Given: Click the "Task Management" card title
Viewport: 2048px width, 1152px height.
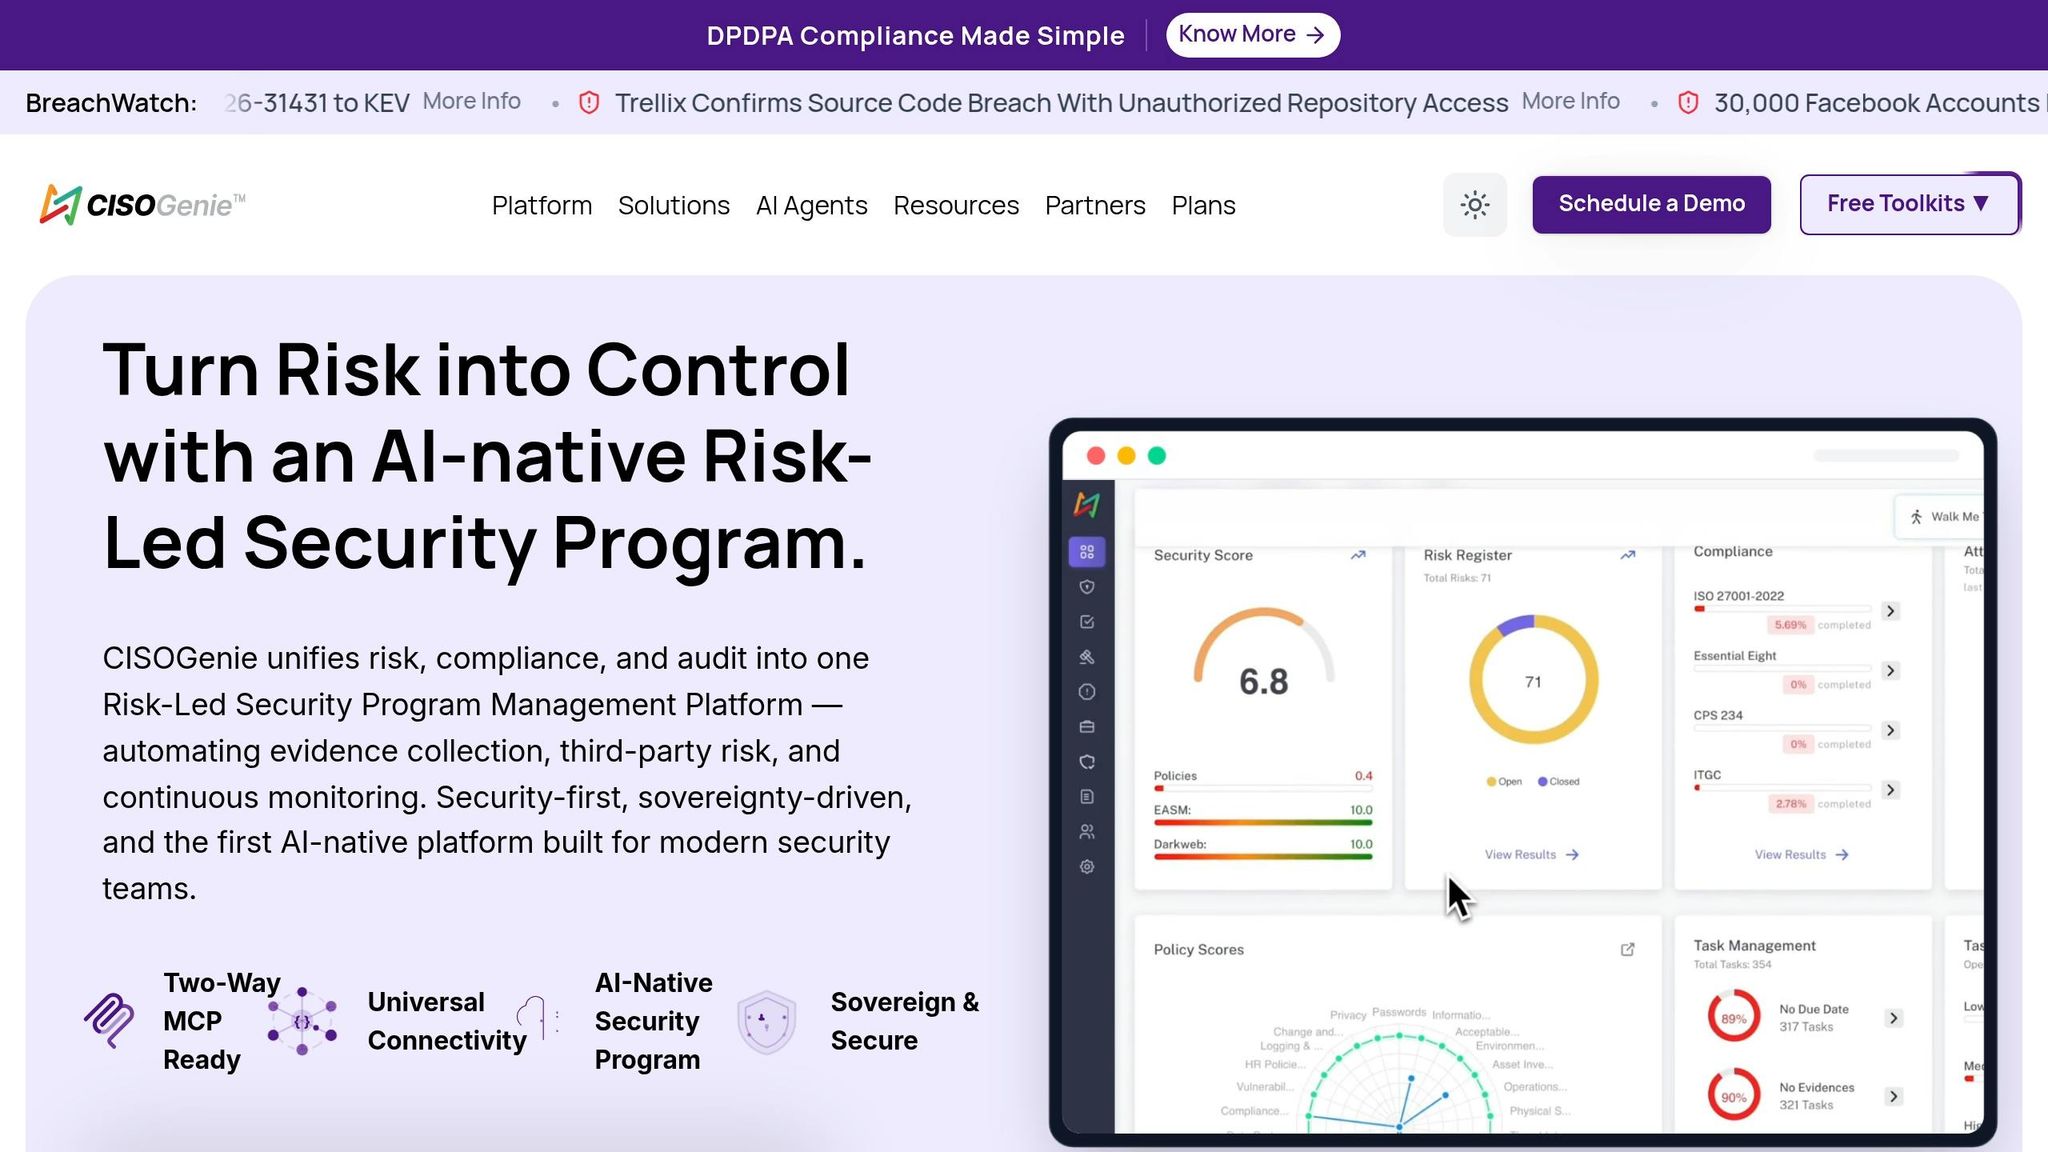Looking at the screenshot, I should (1754, 946).
